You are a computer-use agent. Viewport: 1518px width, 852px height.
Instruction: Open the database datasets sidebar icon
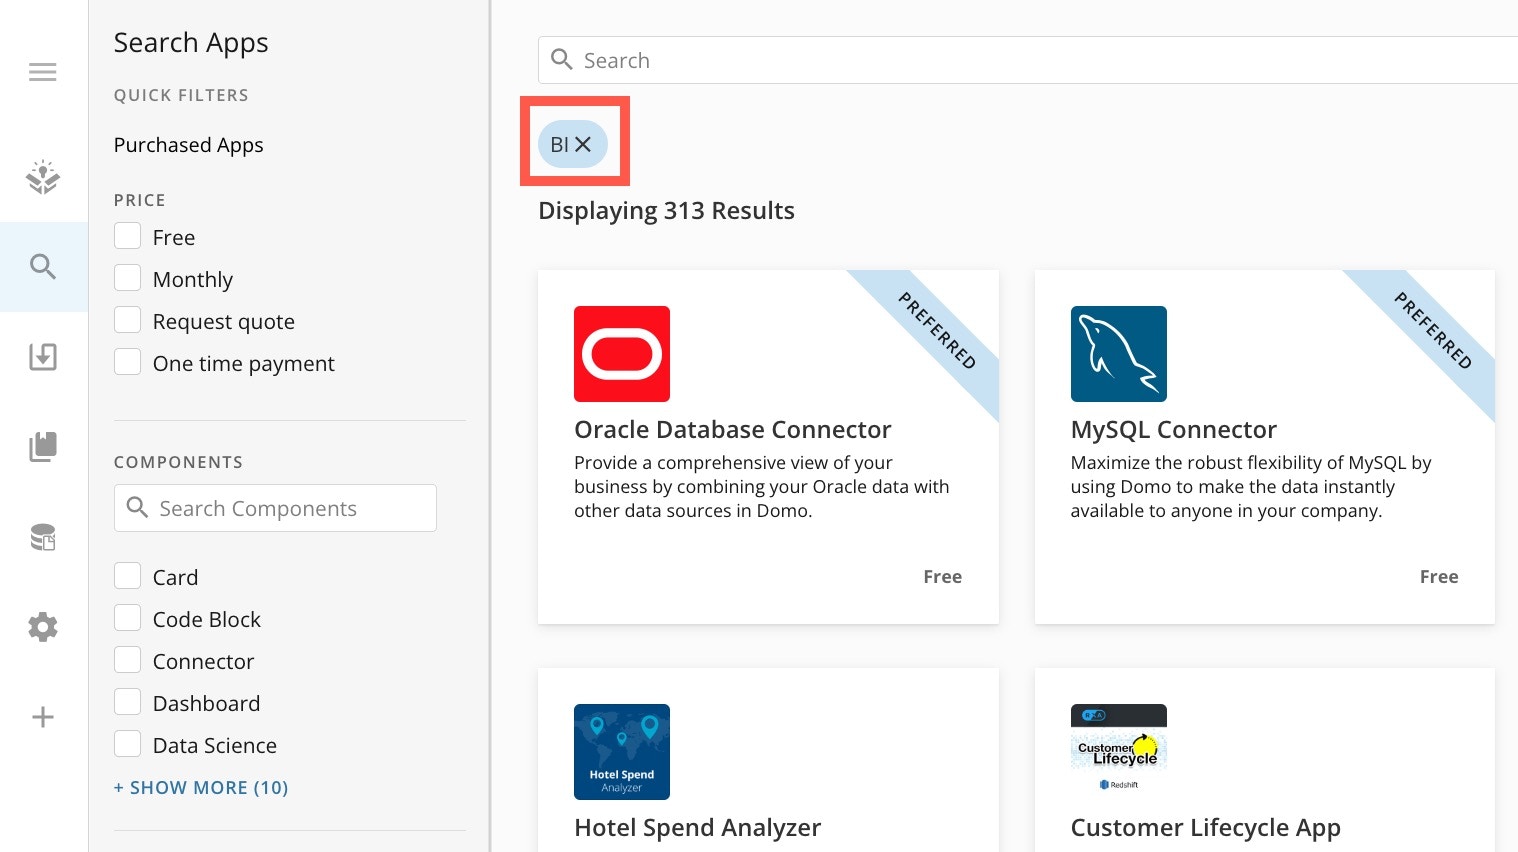pyautogui.click(x=43, y=537)
